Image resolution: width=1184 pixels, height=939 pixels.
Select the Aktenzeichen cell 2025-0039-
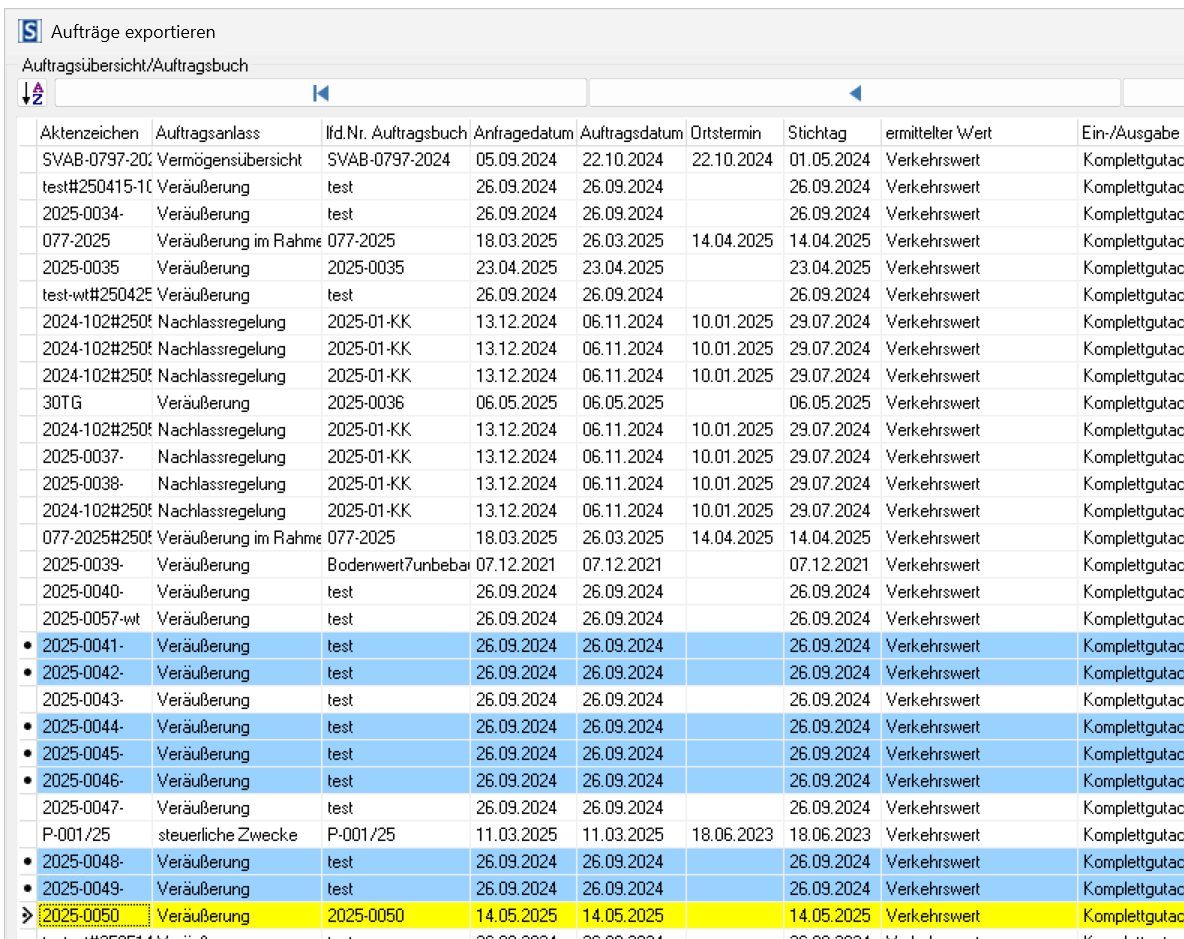95,565
